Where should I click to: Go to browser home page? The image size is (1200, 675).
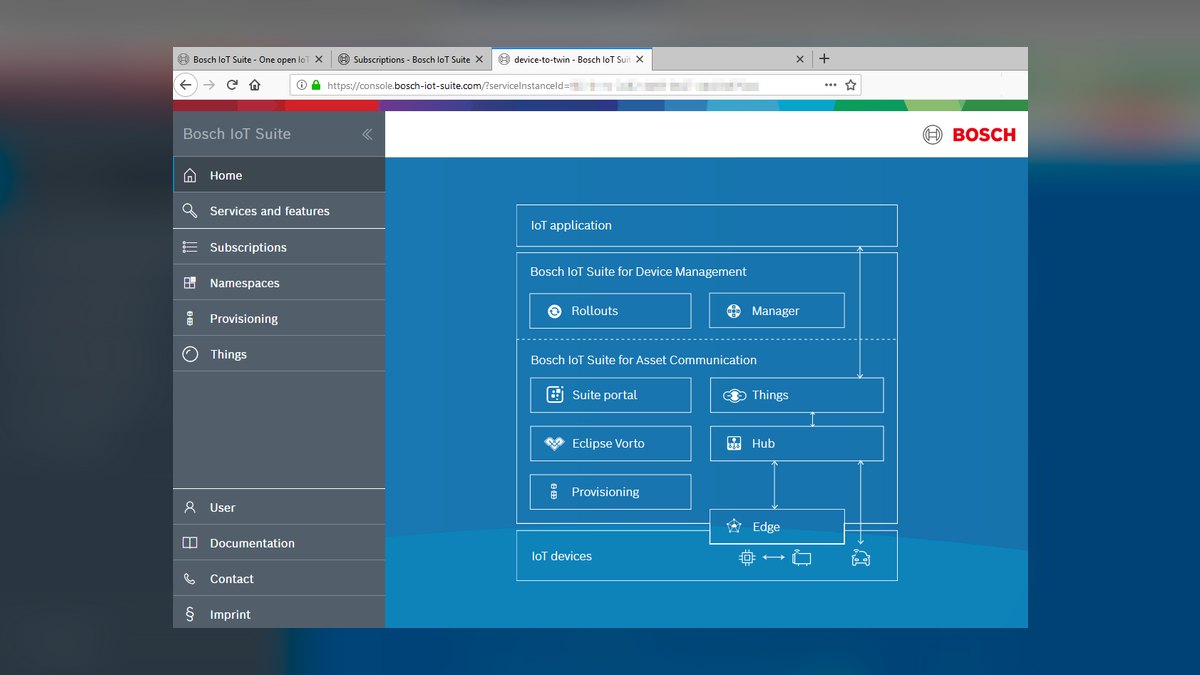coord(255,85)
